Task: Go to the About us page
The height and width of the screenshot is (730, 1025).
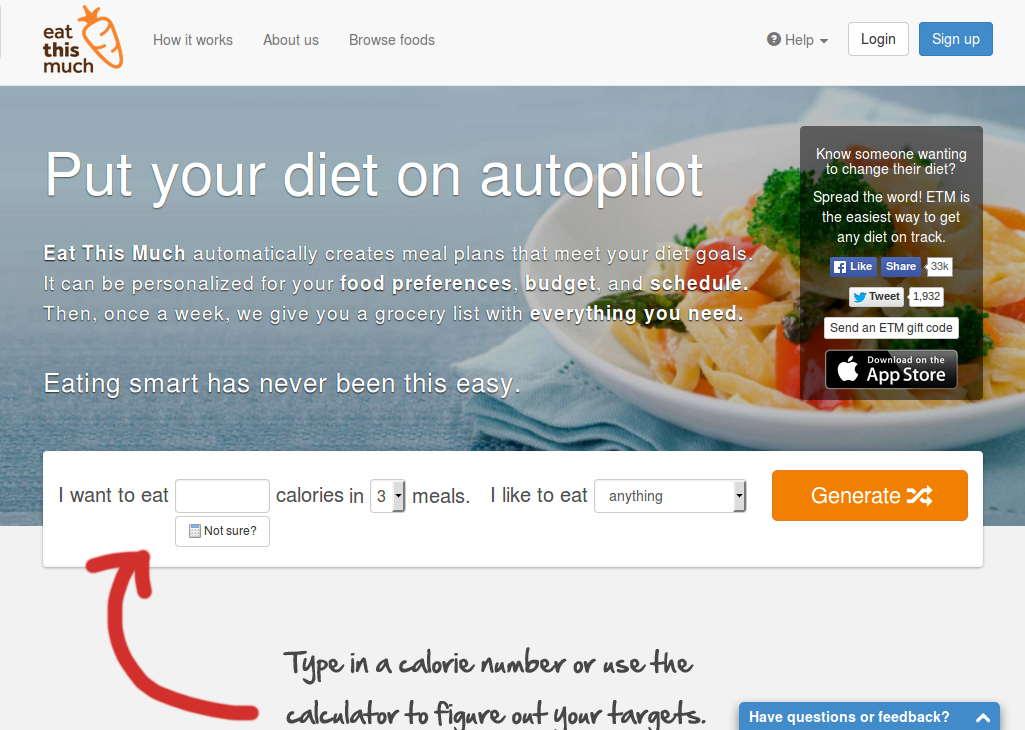Action: pos(291,40)
